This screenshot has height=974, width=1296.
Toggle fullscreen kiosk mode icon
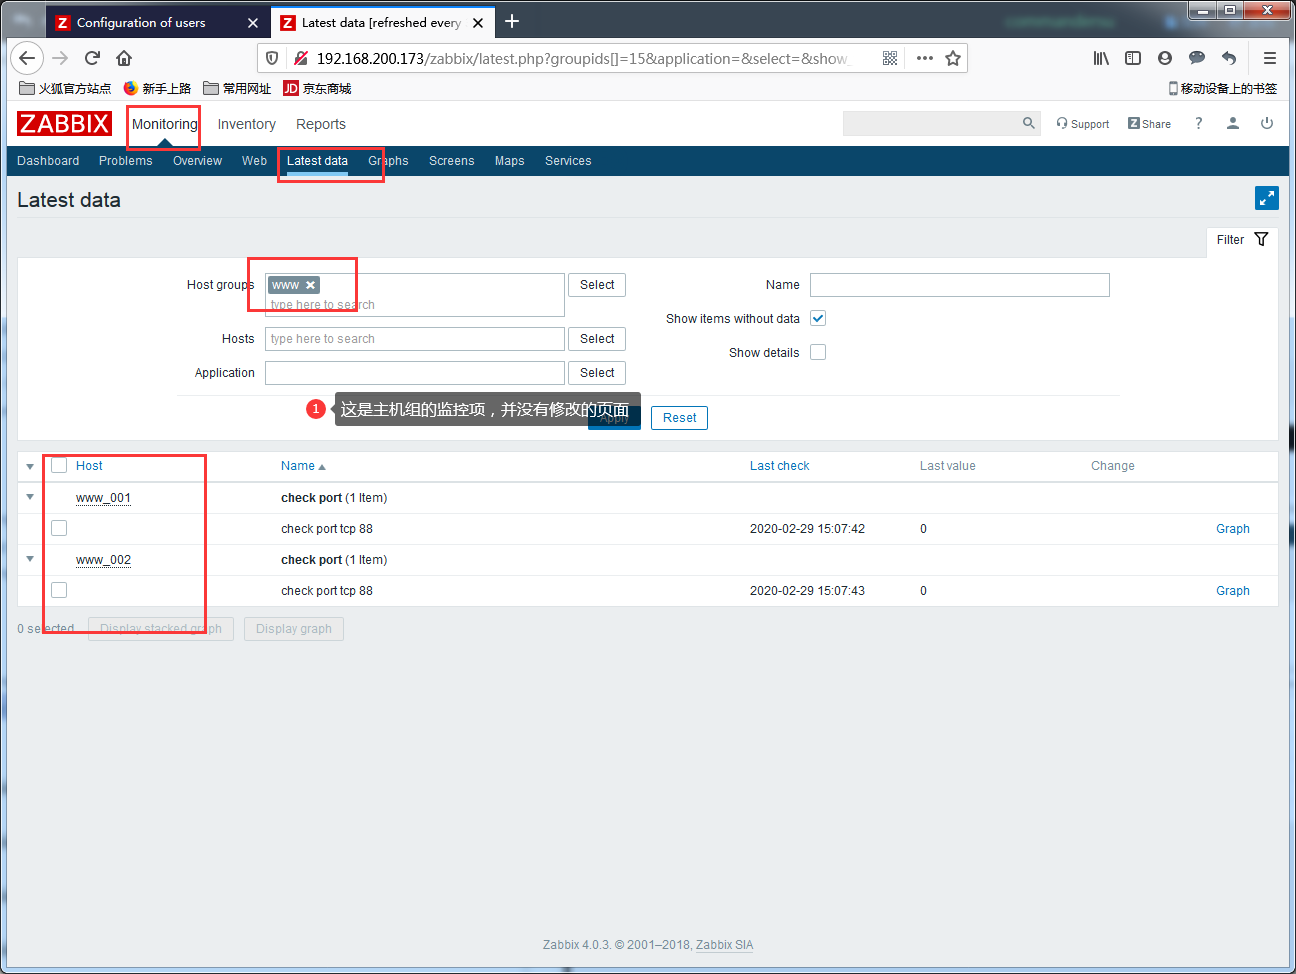tap(1267, 198)
